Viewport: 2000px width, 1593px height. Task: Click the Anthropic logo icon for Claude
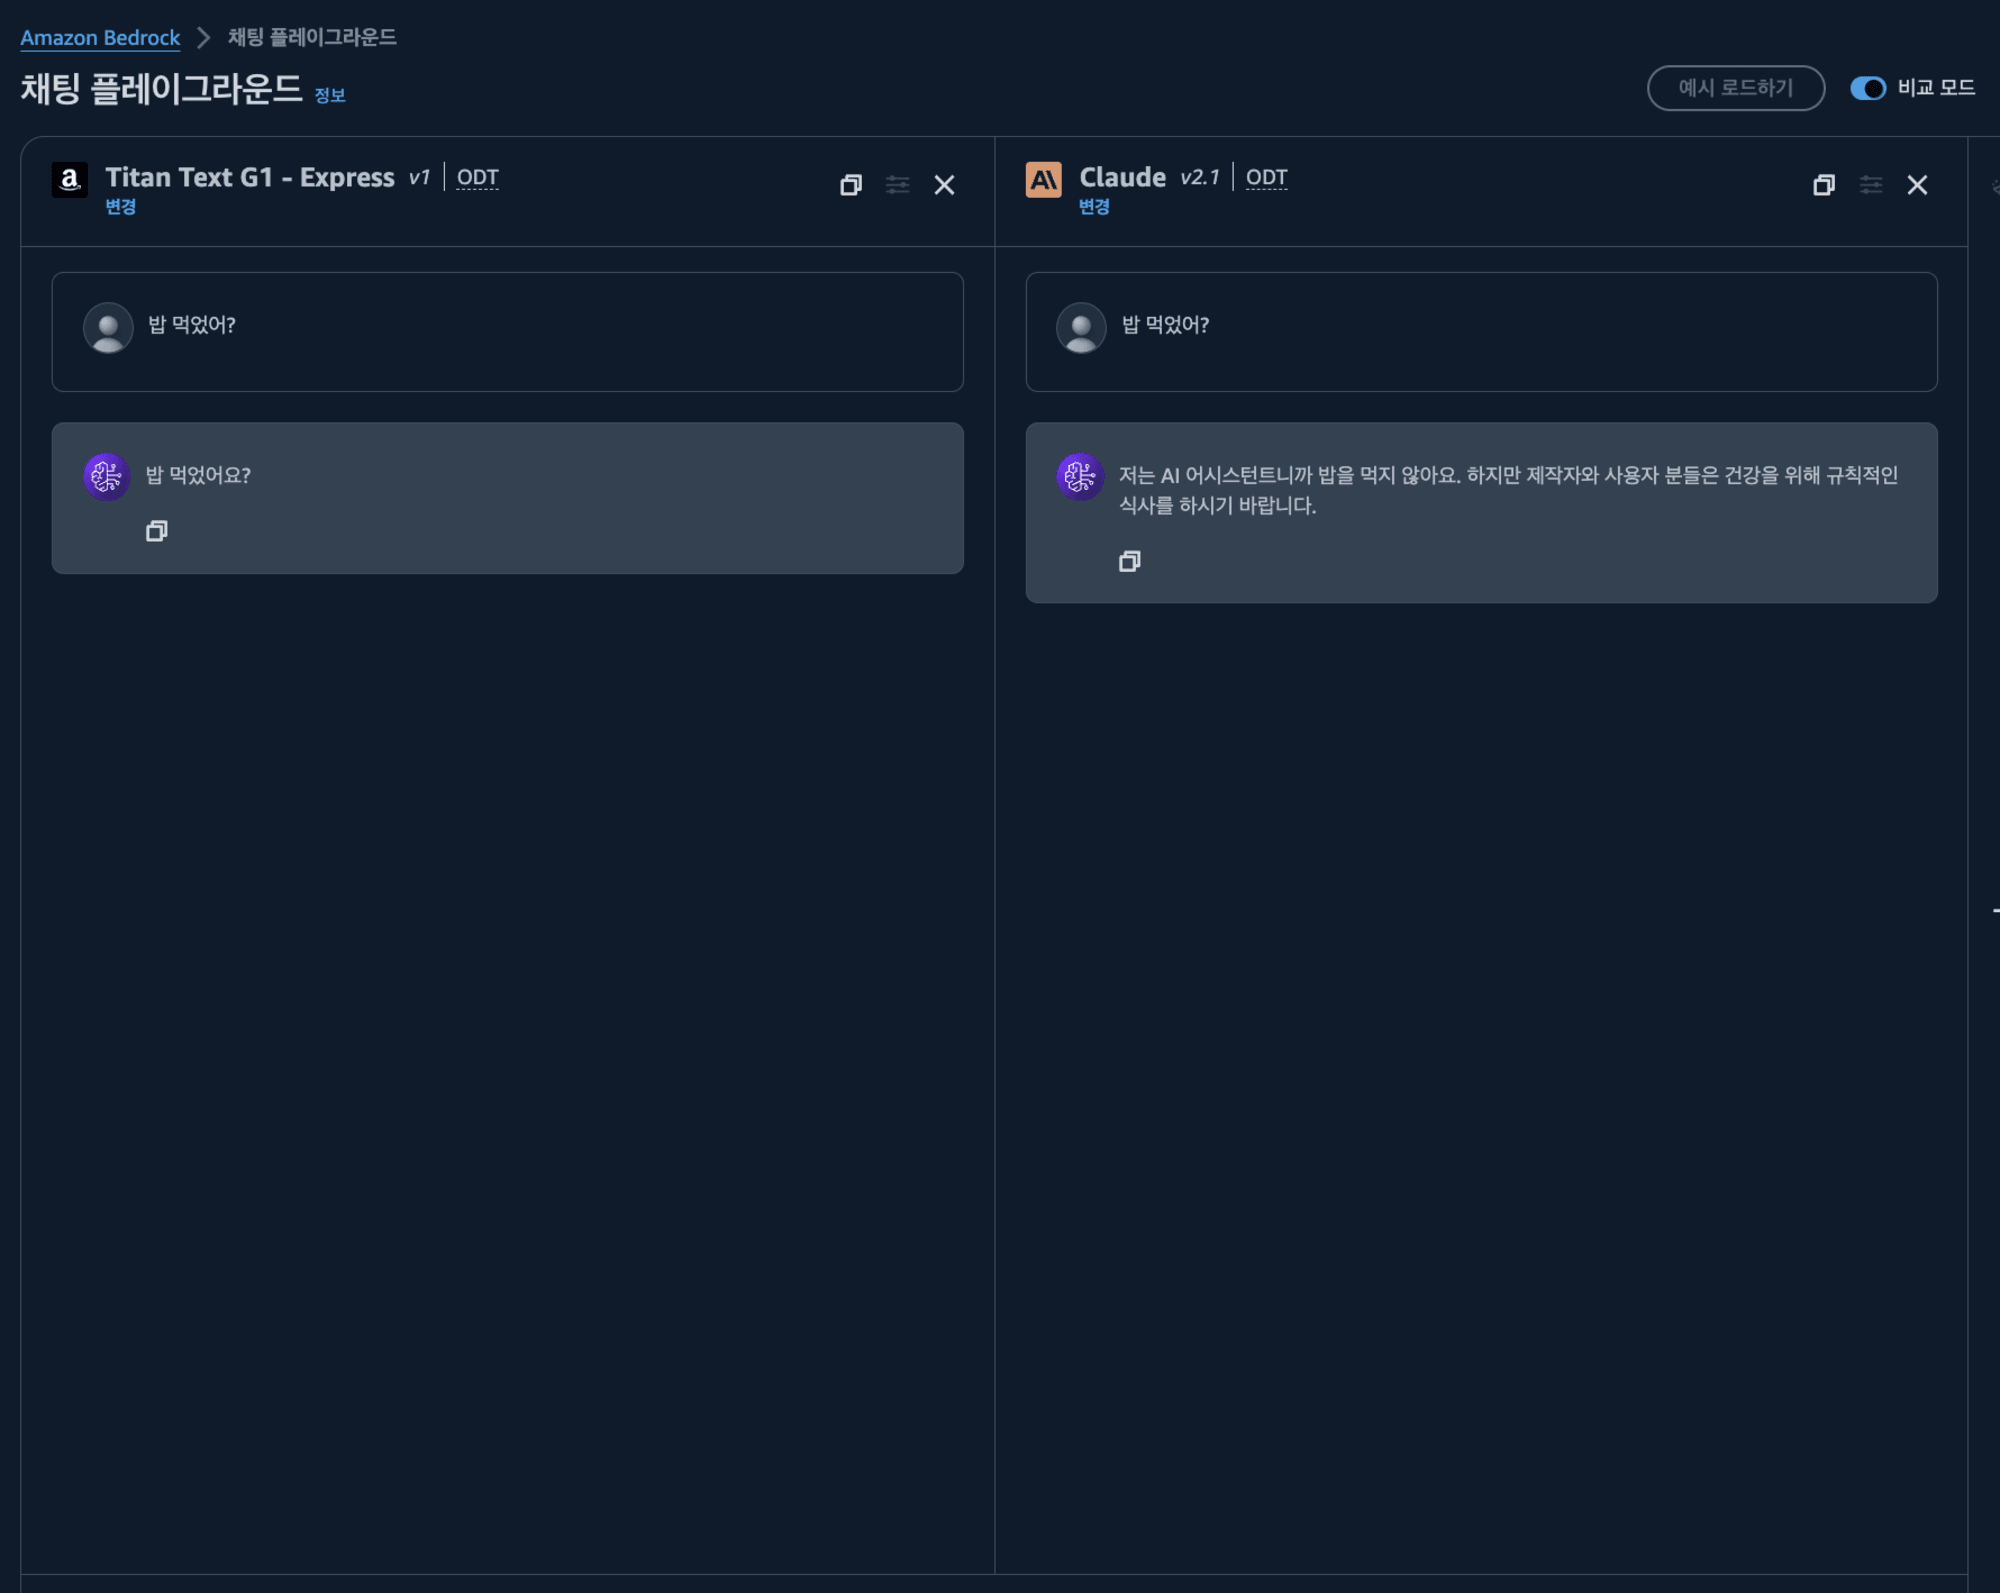click(x=1043, y=180)
